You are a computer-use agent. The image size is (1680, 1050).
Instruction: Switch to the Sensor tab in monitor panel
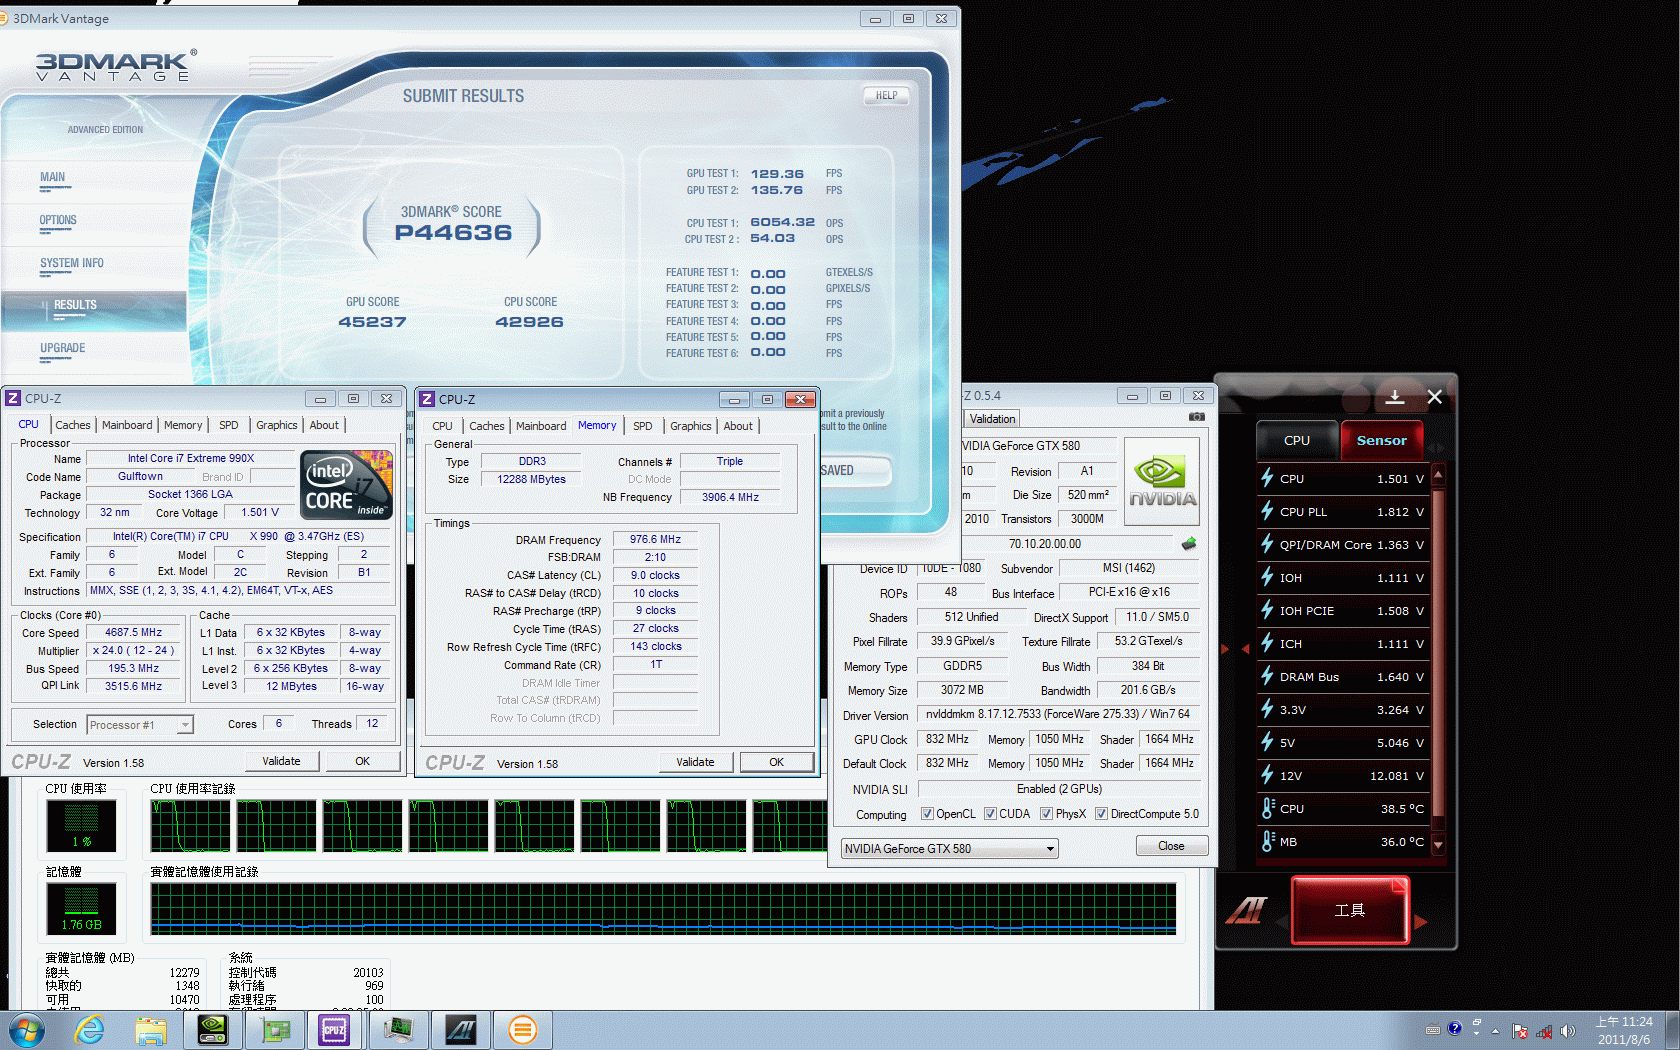click(1381, 441)
